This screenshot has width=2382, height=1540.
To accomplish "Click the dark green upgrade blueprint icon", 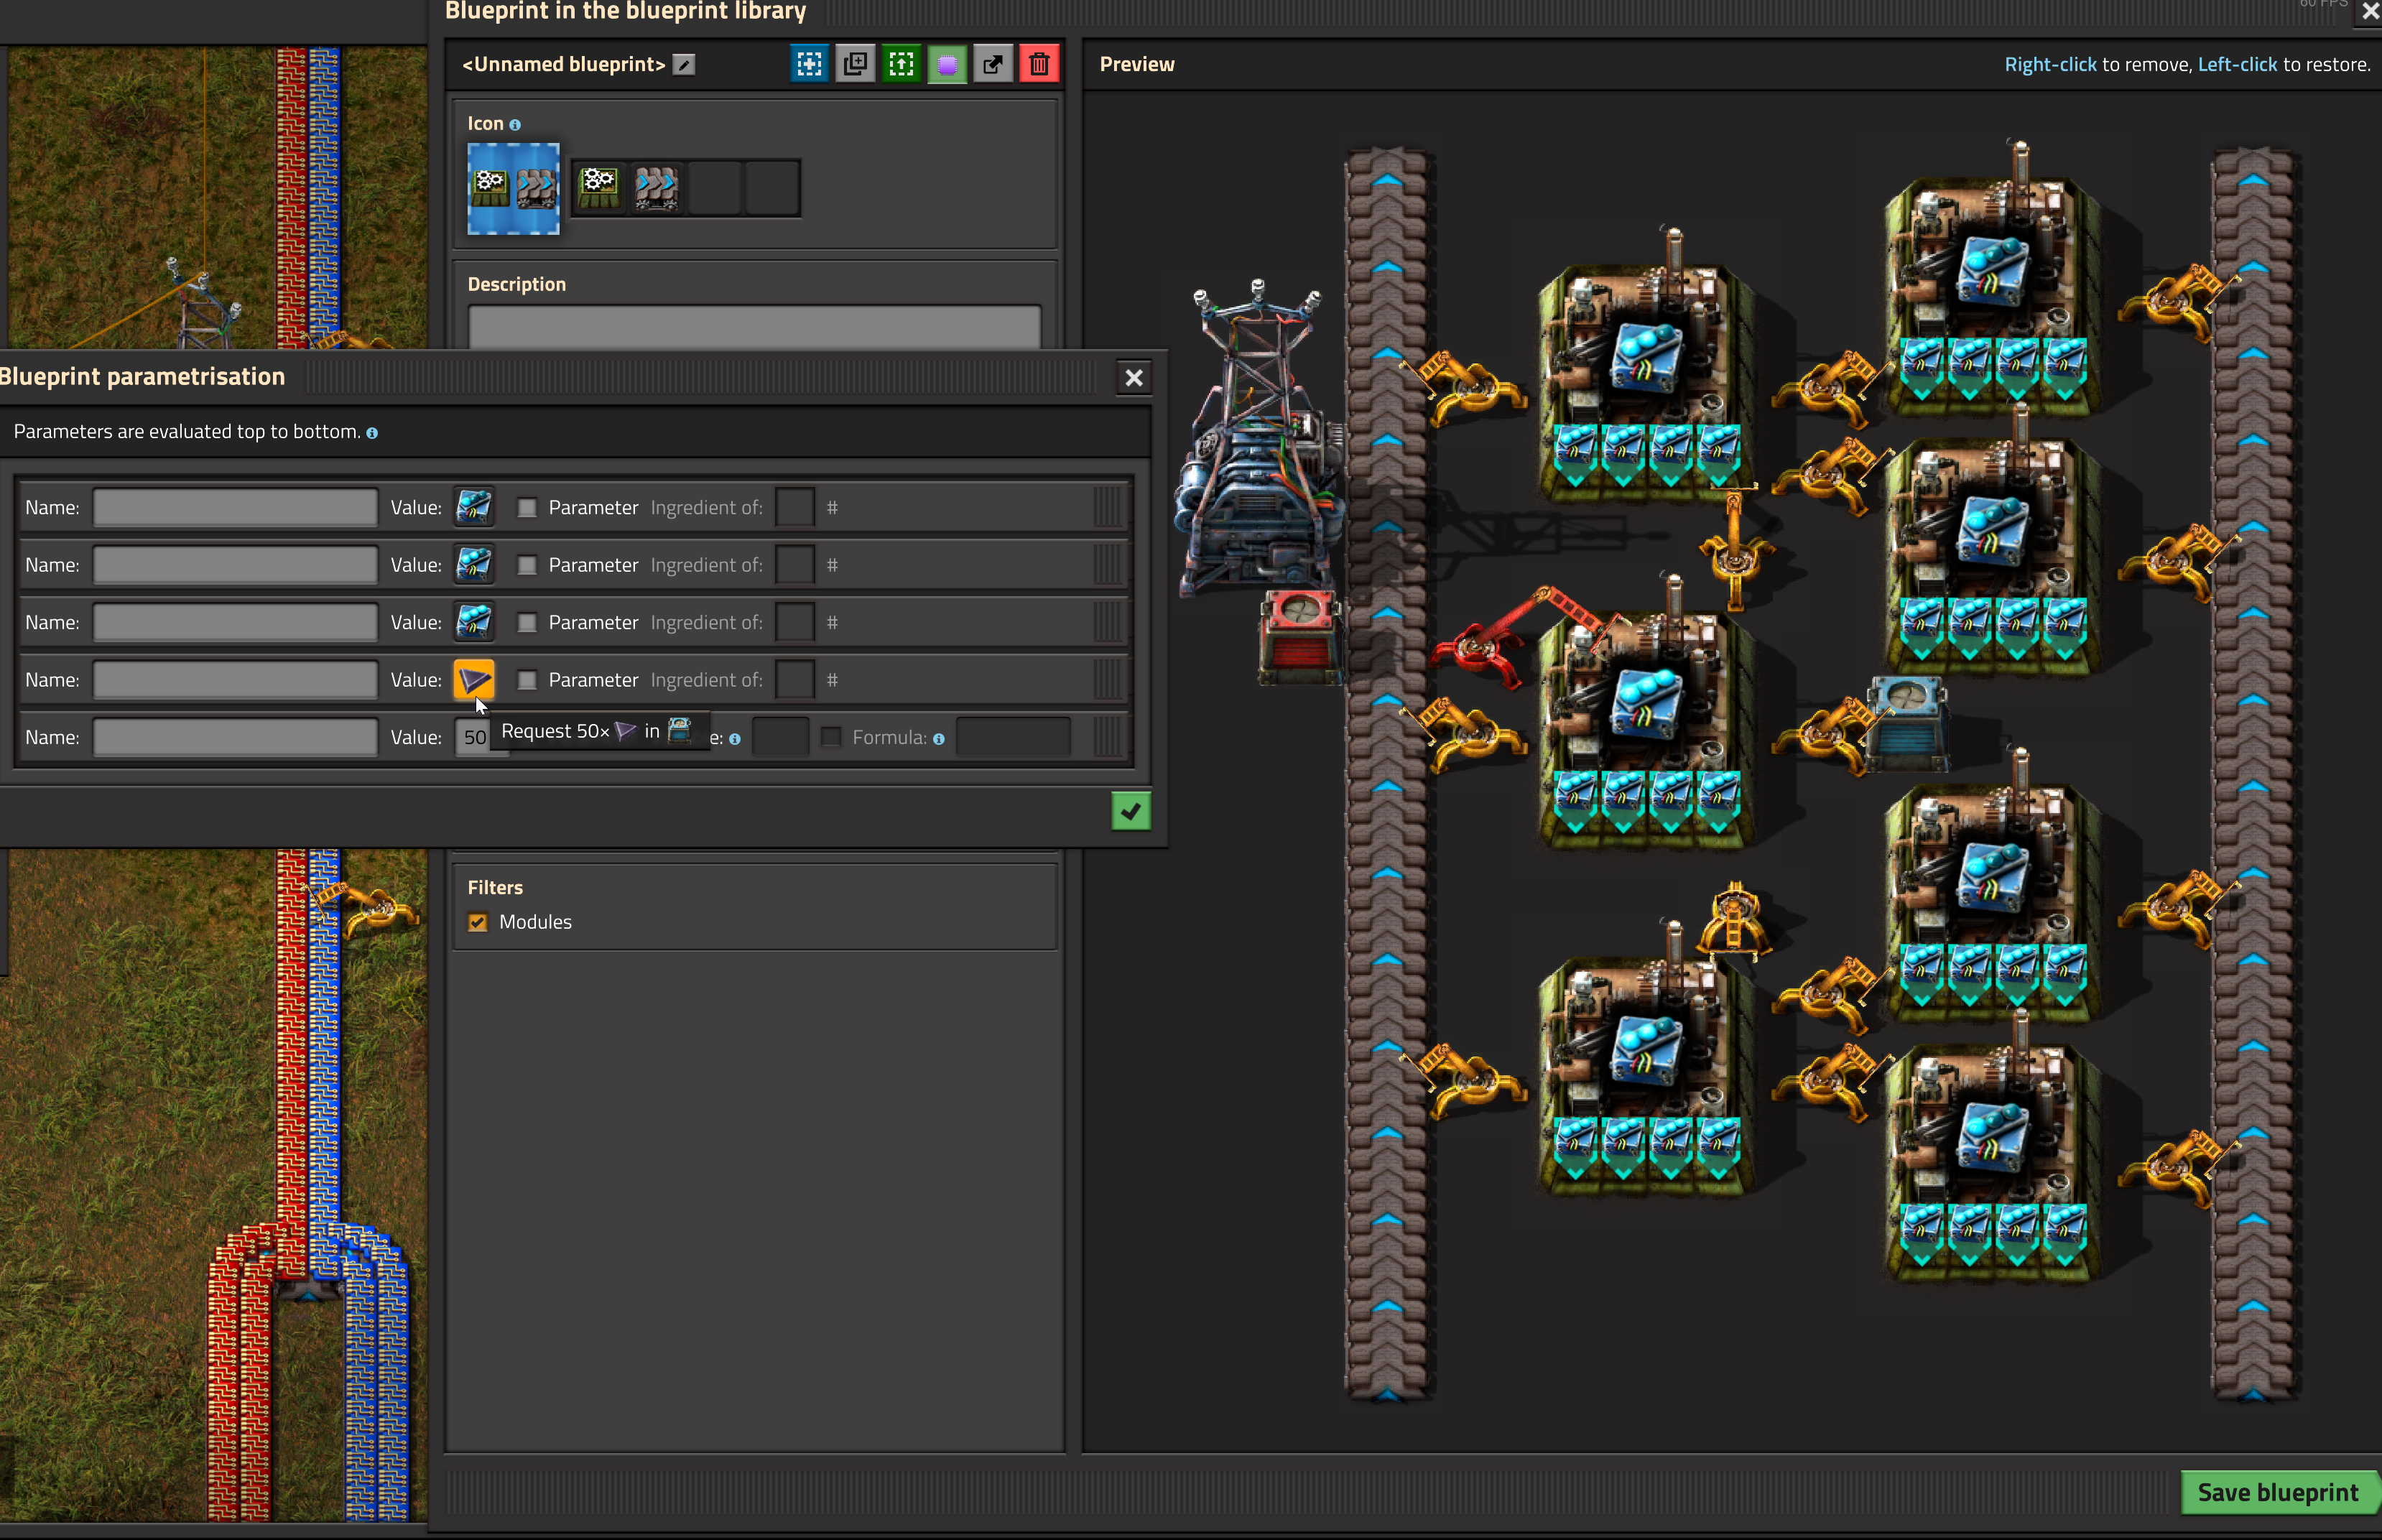I will tap(901, 64).
